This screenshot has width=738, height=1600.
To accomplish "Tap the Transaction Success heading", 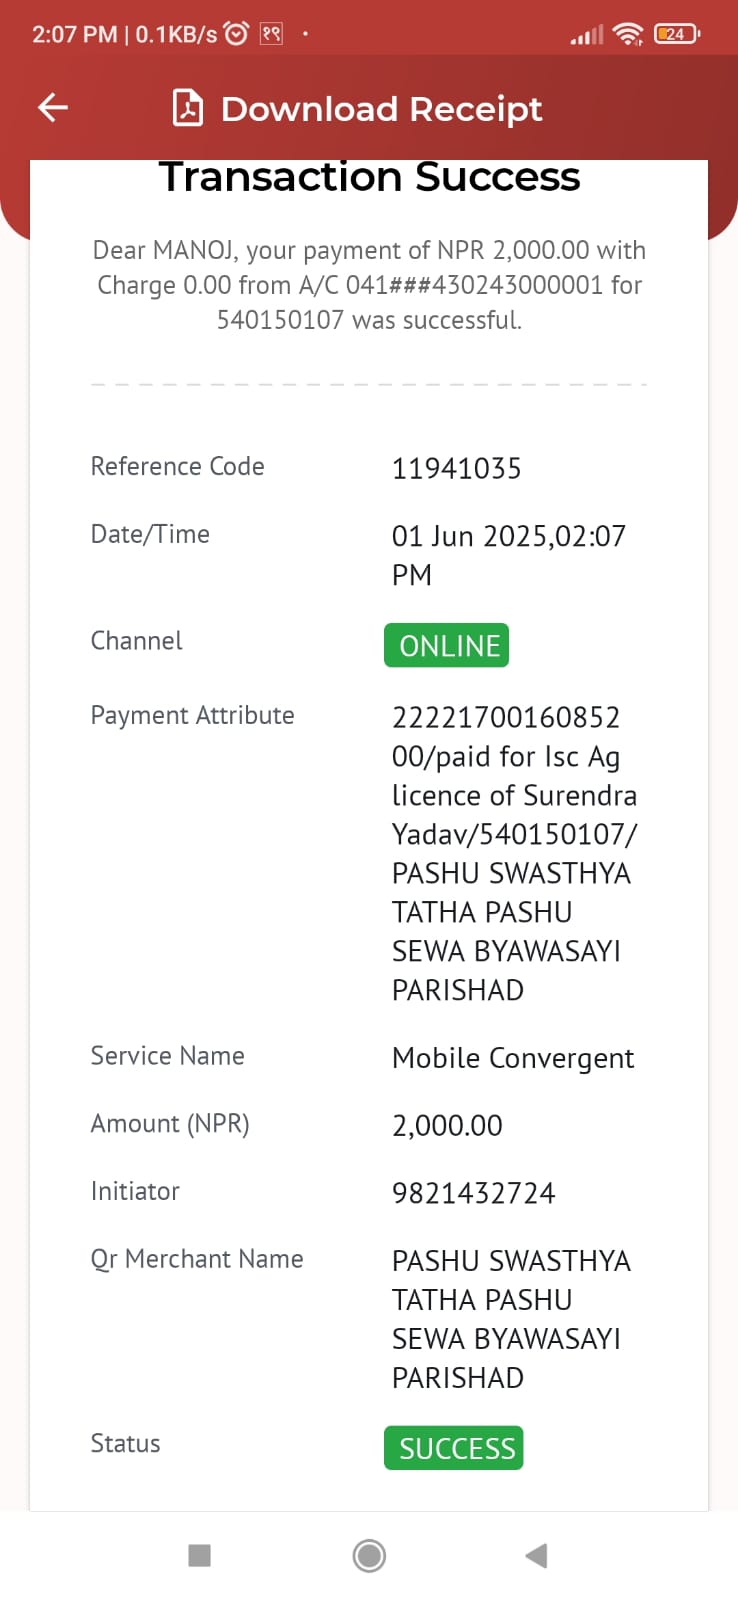I will pyautogui.click(x=369, y=177).
